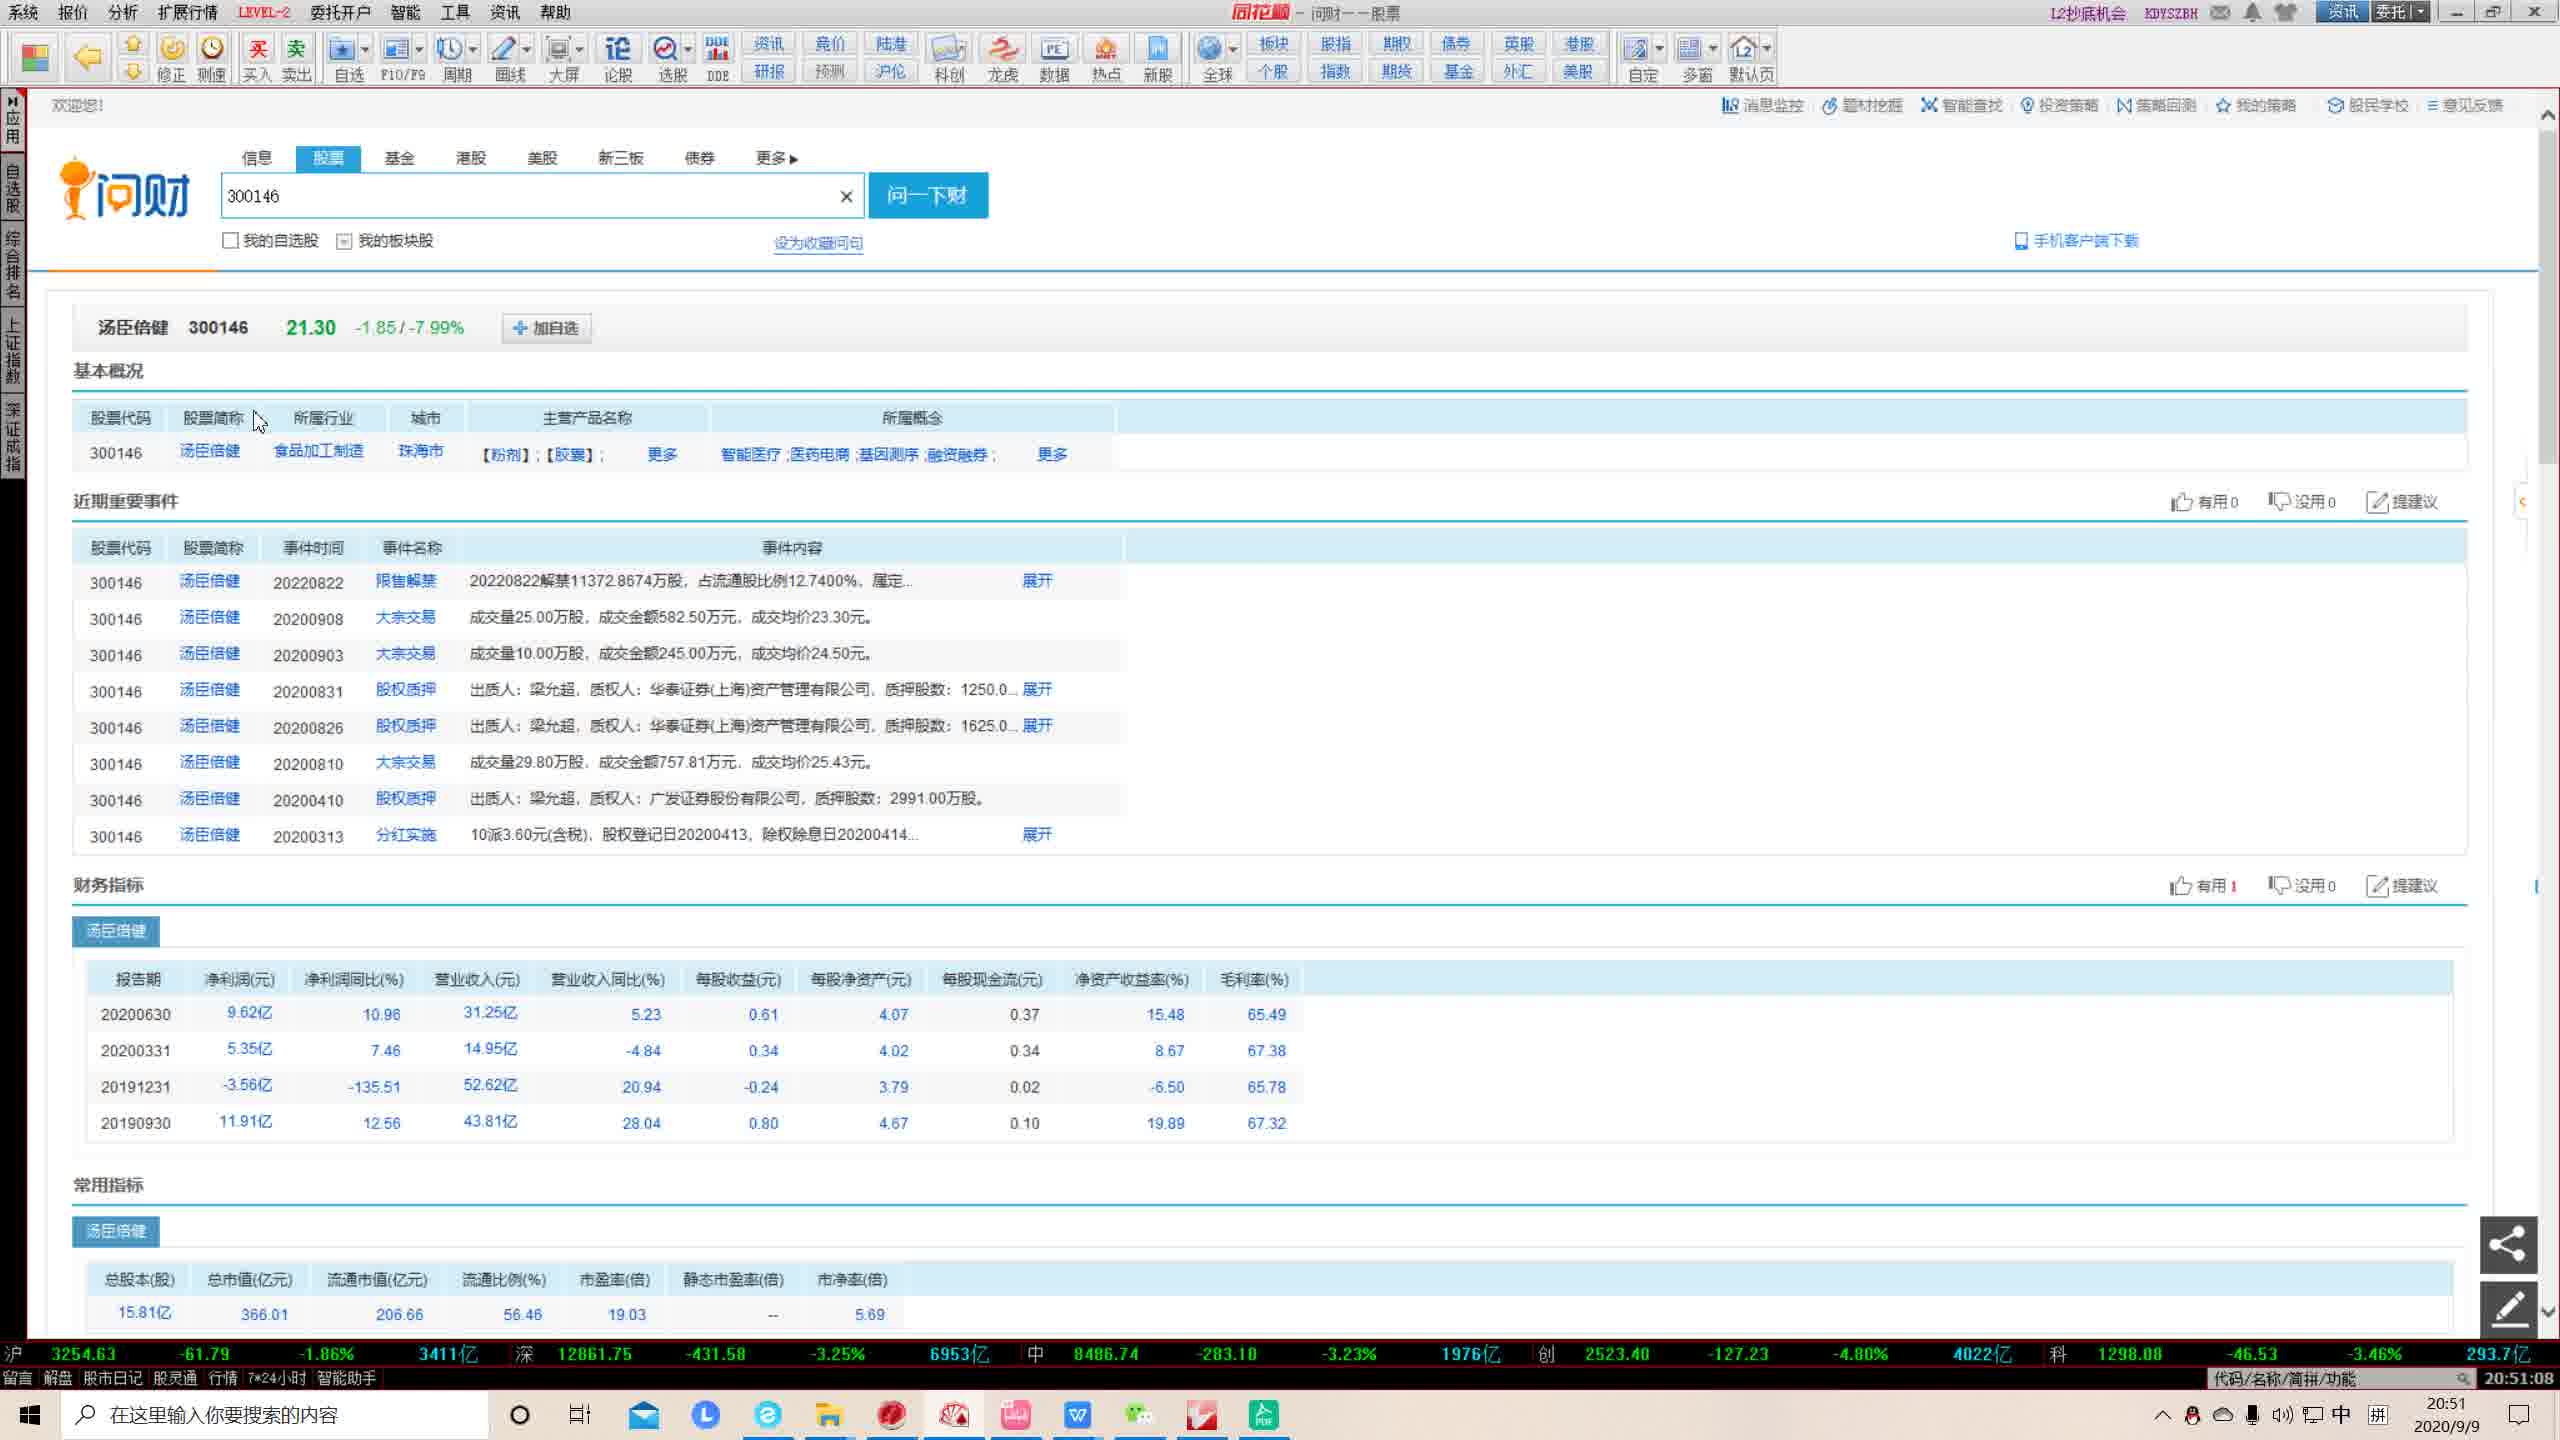This screenshot has height=1440, width=2560.
Task: Open the 系统 menu
Action: 23,12
